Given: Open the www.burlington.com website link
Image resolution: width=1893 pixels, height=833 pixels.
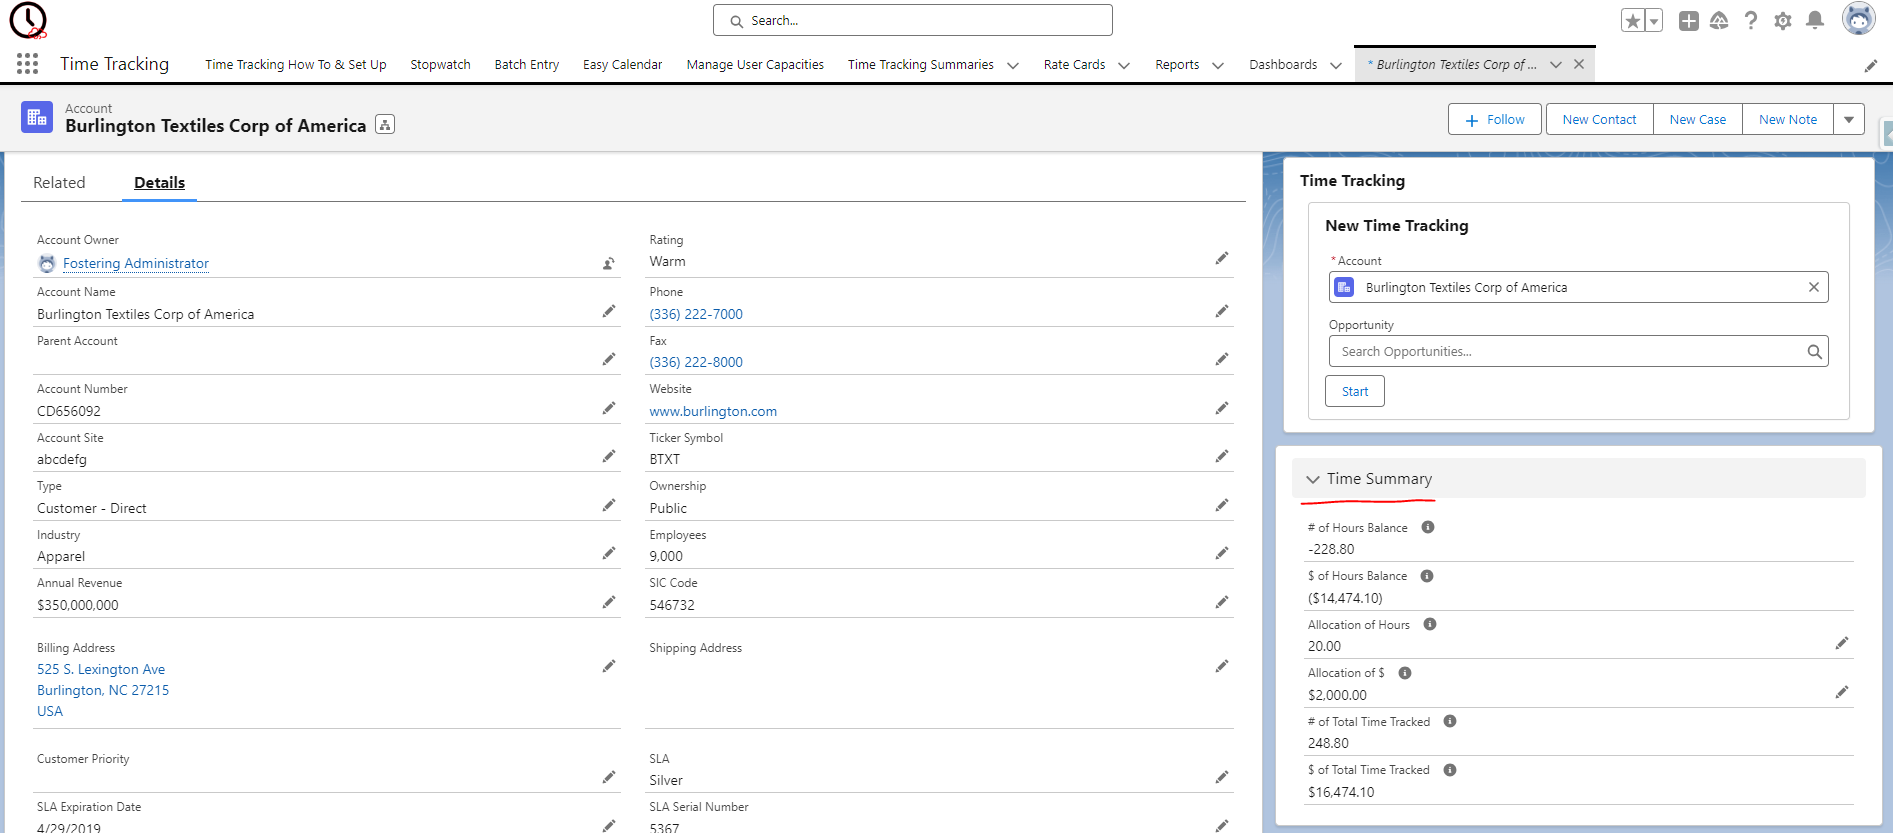Looking at the screenshot, I should 713,411.
